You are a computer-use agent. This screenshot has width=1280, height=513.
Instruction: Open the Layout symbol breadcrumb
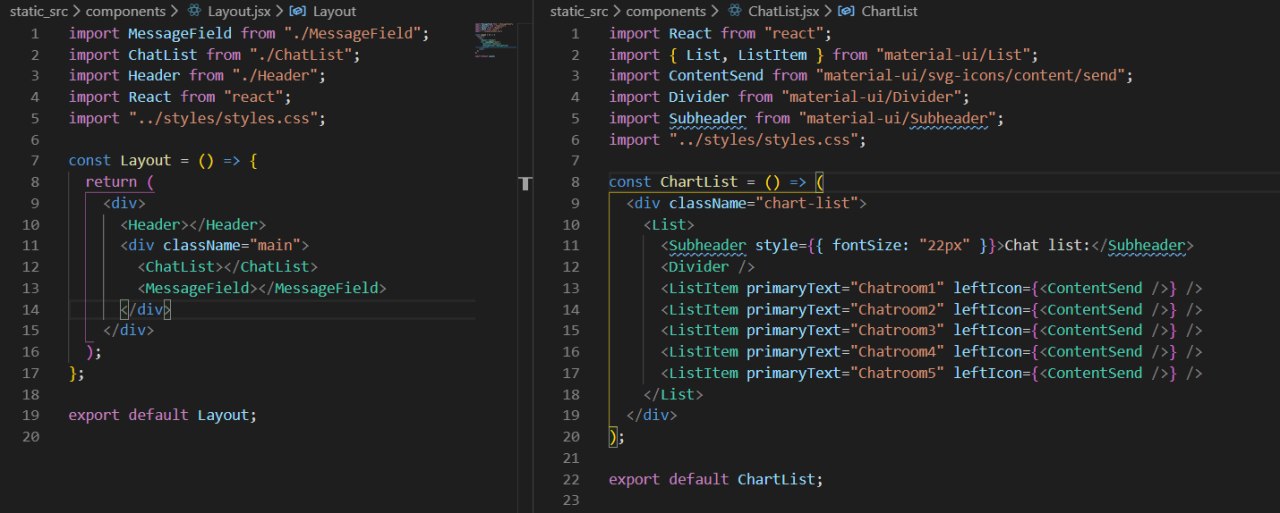pyautogui.click(x=334, y=11)
